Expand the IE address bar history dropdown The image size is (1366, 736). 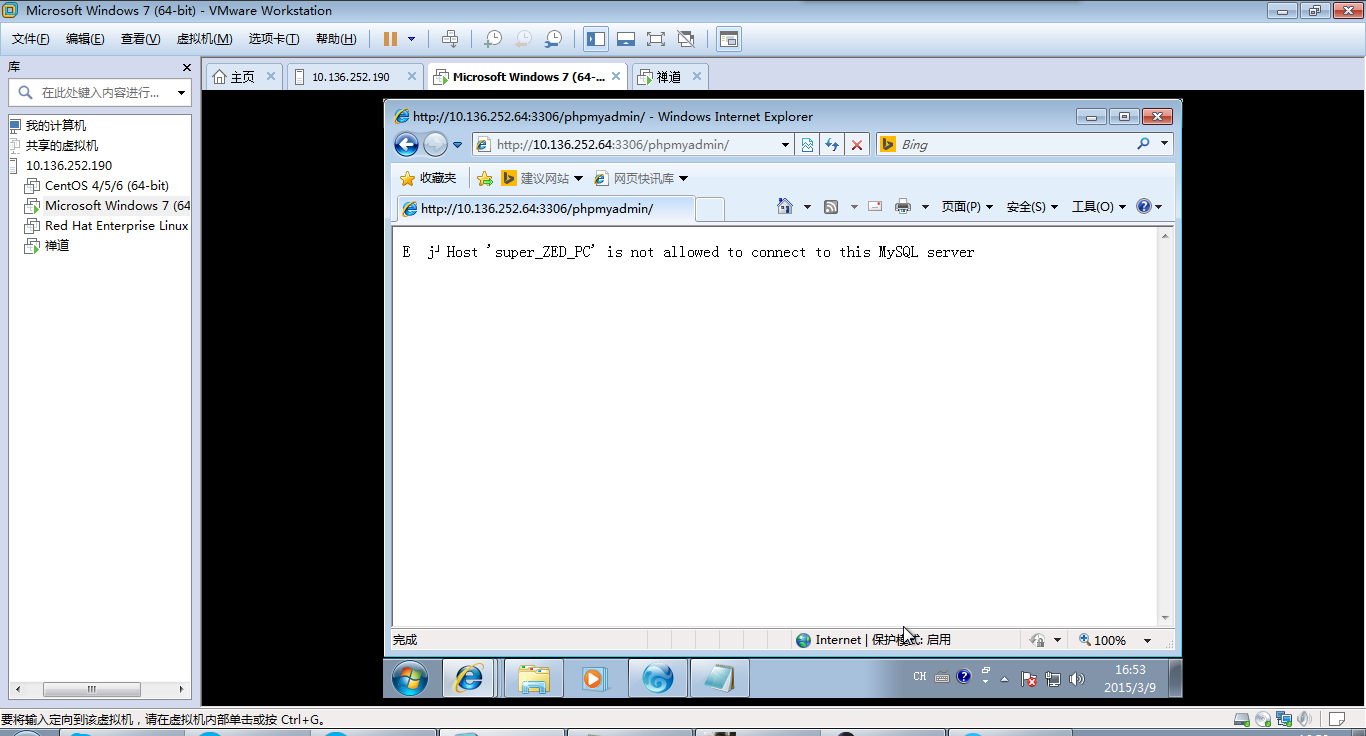pyautogui.click(x=786, y=145)
